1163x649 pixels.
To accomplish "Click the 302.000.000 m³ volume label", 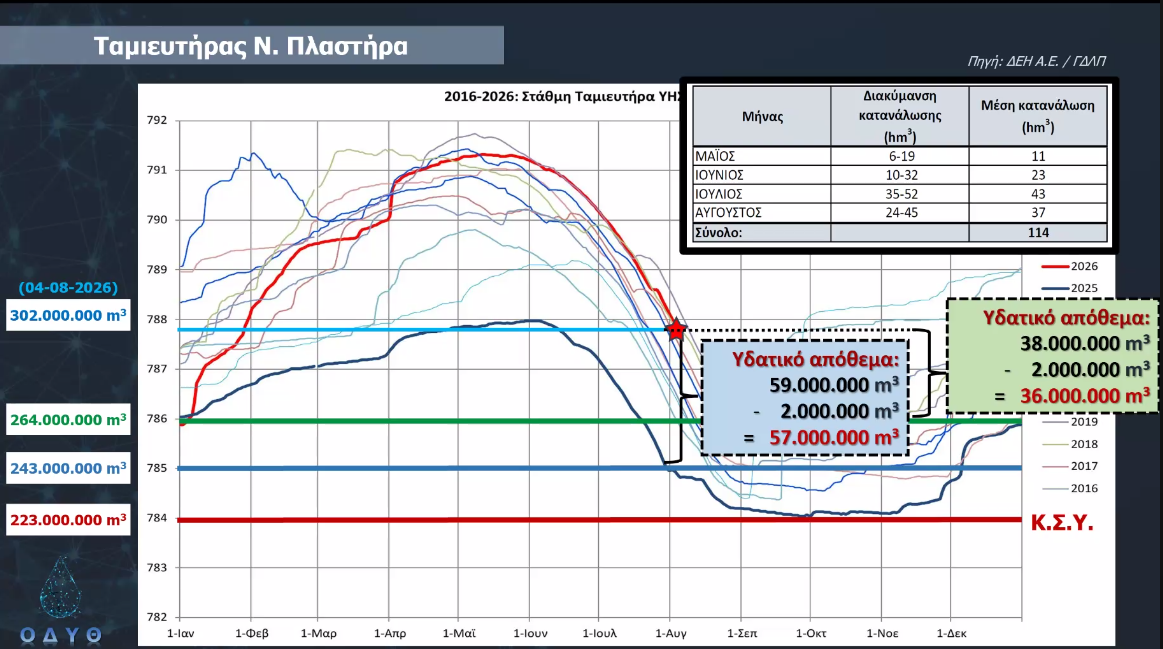I will pos(68,315).
